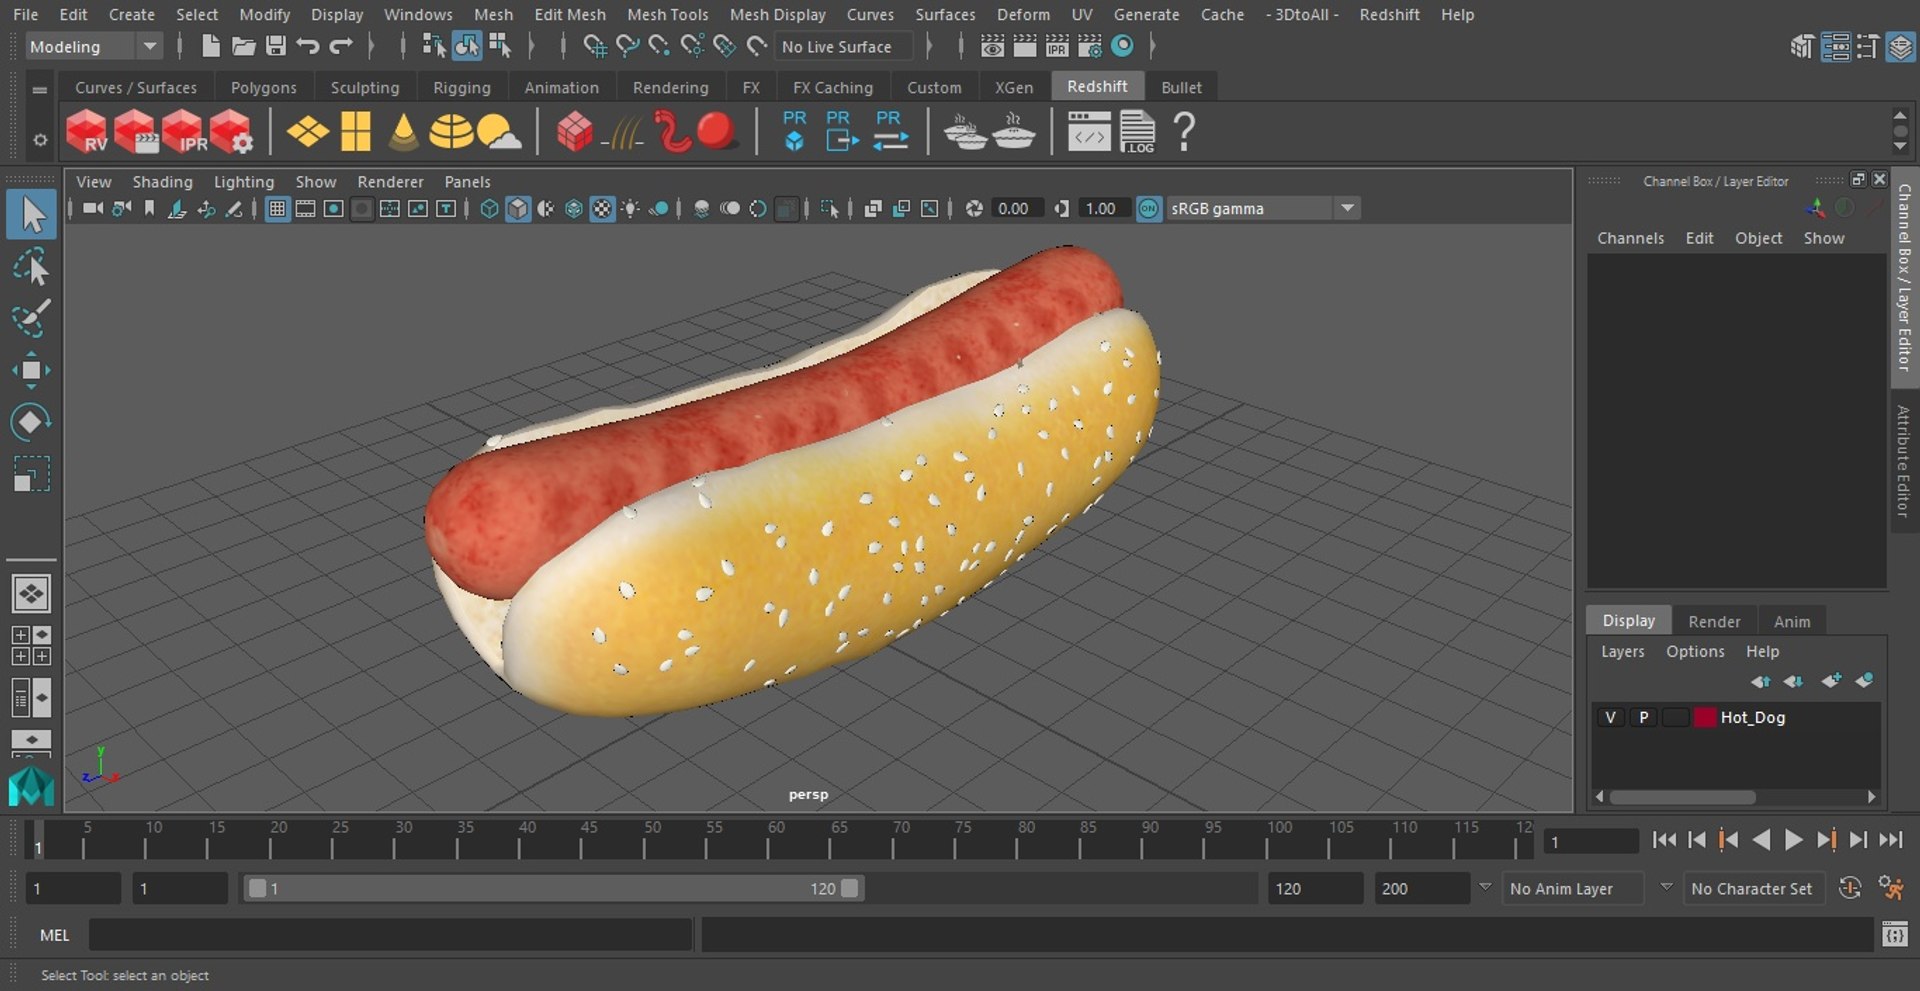
Task: Toggle textured shading in viewport toolbar
Action: 602,208
